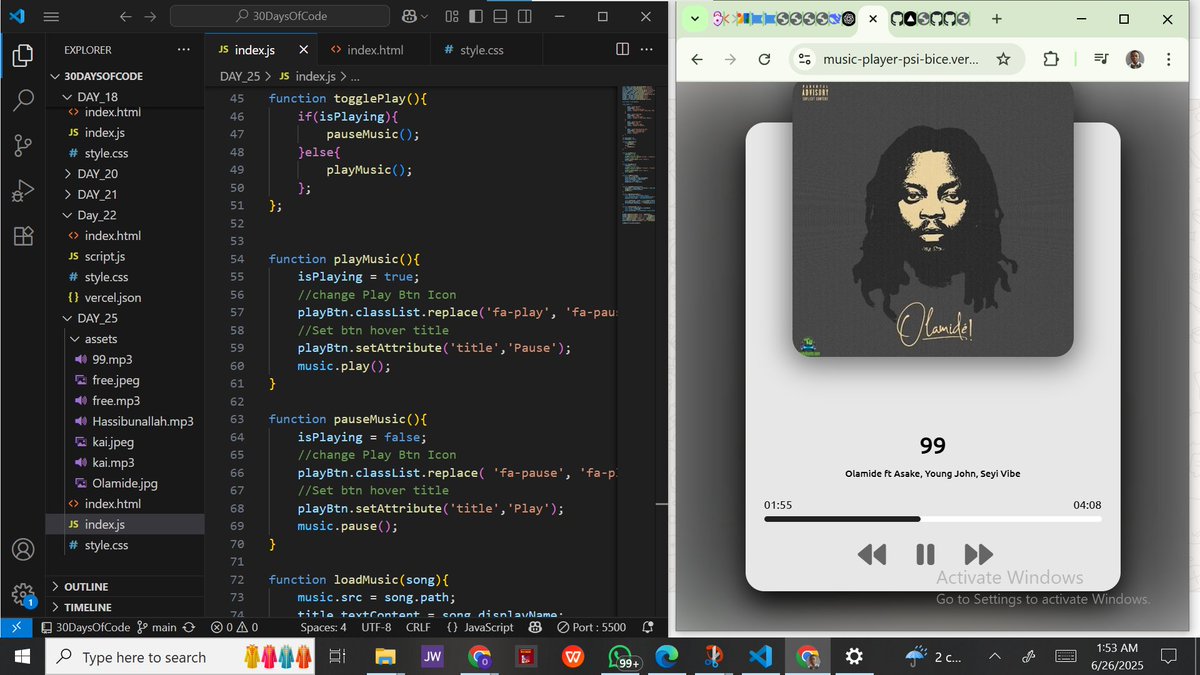Open Chrome media controls icon
Image resolution: width=1200 pixels, height=675 pixels.
tap(1101, 60)
